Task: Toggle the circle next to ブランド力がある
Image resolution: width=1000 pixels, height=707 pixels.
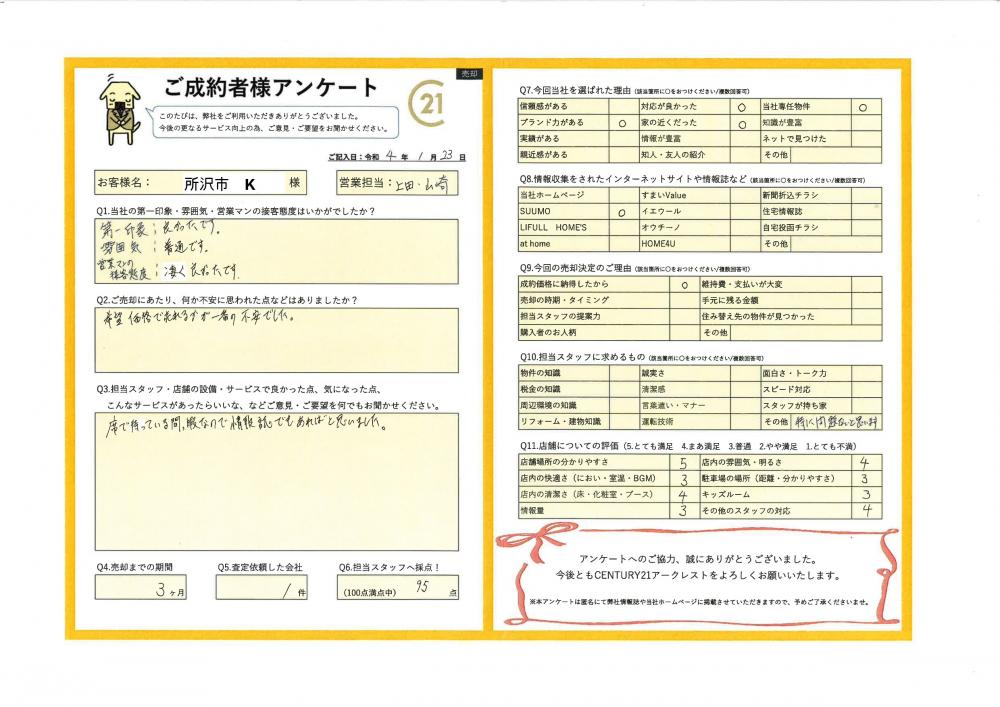Action: click(x=622, y=124)
